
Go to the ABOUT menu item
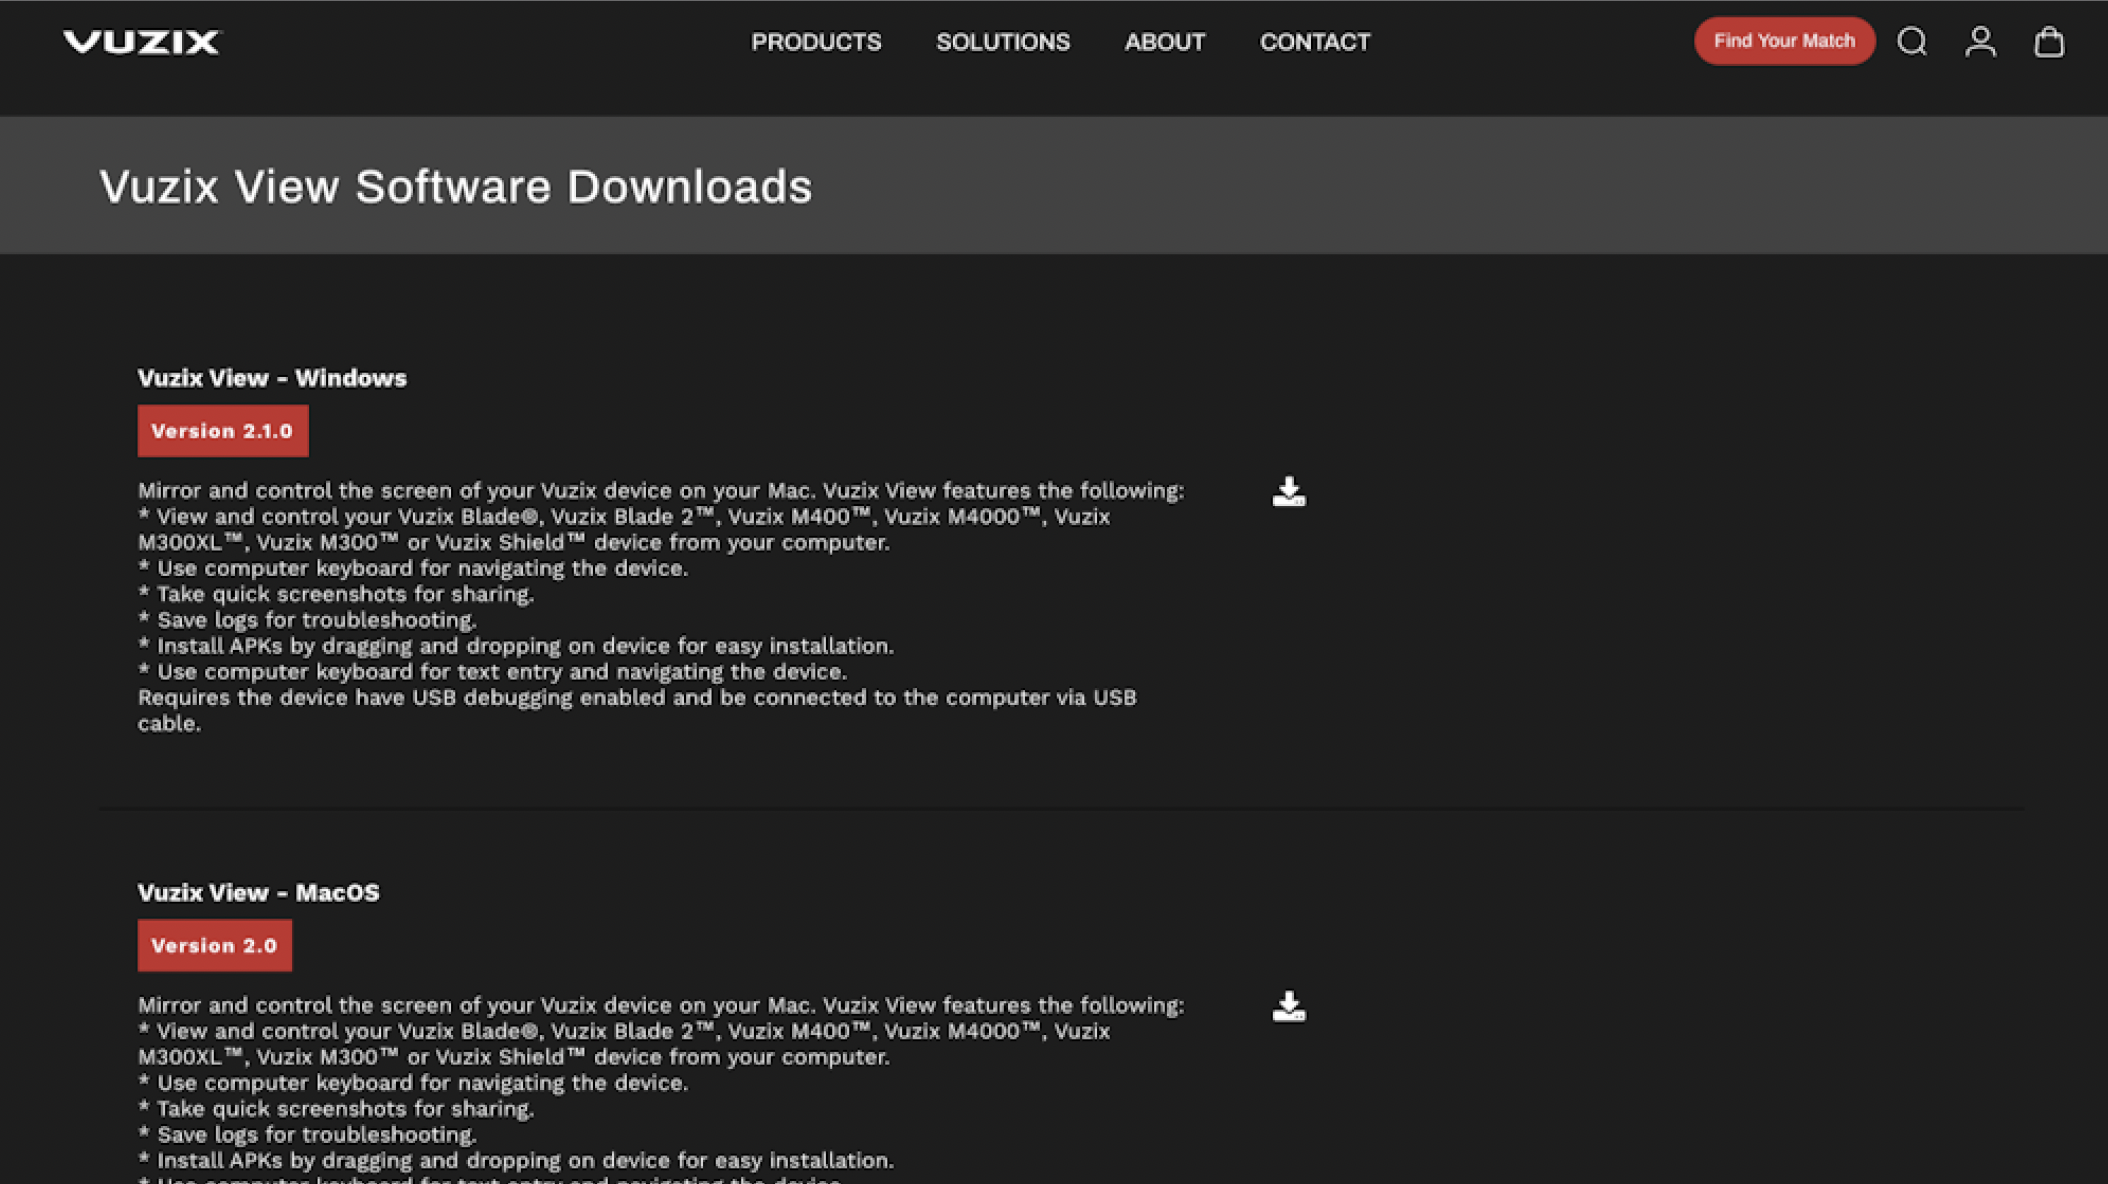click(1164, 42)
